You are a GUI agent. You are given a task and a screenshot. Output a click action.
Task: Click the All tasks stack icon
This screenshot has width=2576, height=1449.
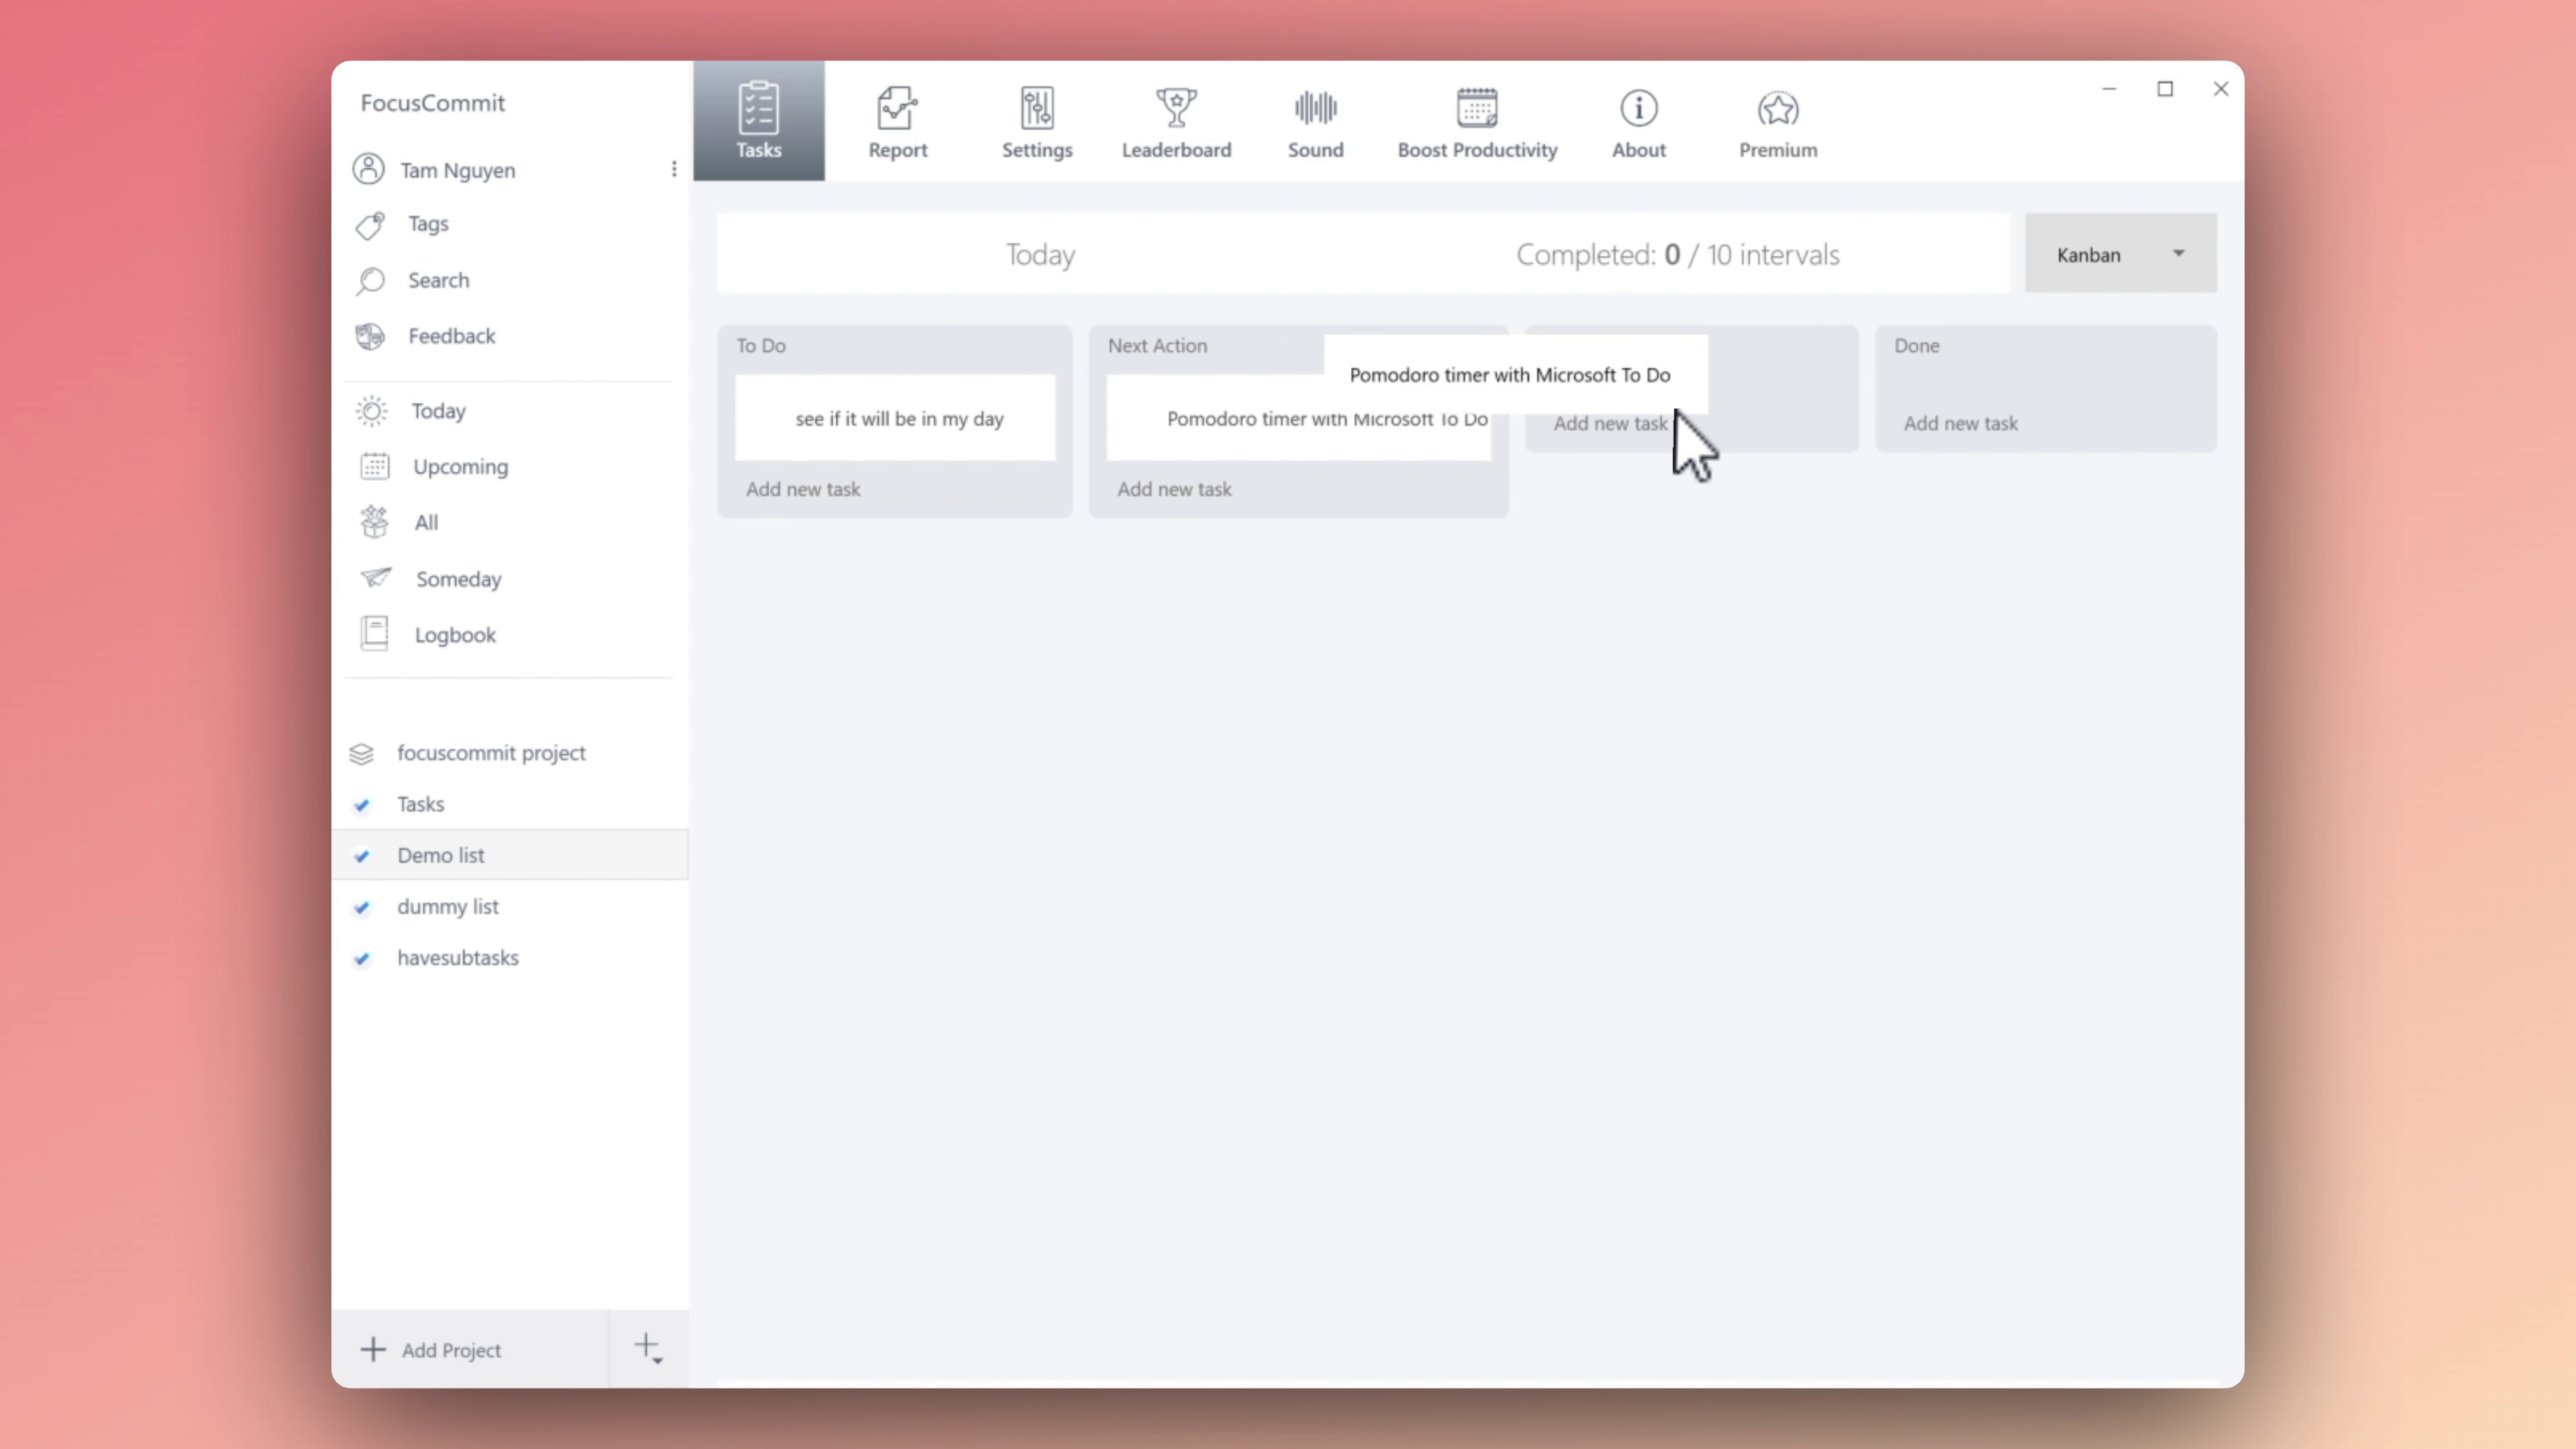375,522
